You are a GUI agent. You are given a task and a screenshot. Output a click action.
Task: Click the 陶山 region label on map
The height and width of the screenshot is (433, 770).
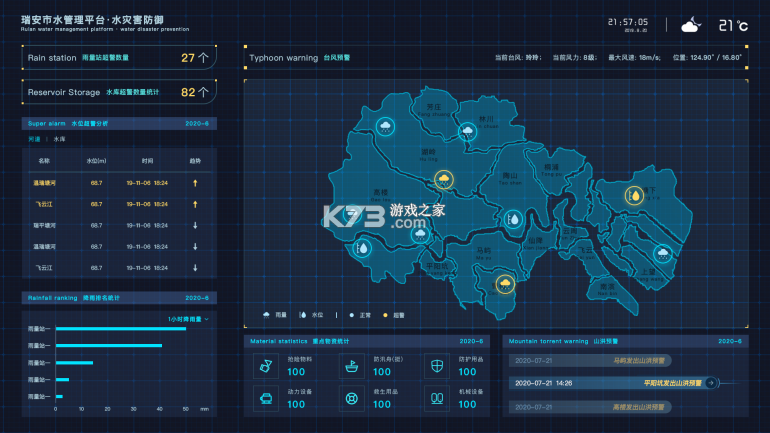pos(510,176)
